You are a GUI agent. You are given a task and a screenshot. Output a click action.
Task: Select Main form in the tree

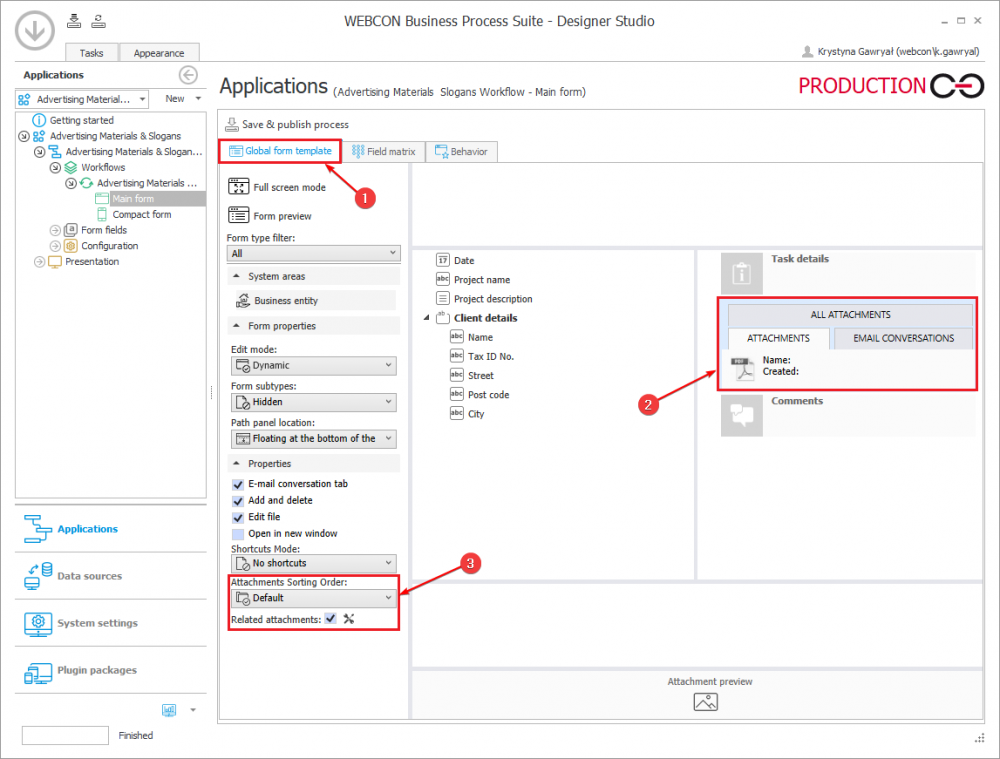pos(133,198)
